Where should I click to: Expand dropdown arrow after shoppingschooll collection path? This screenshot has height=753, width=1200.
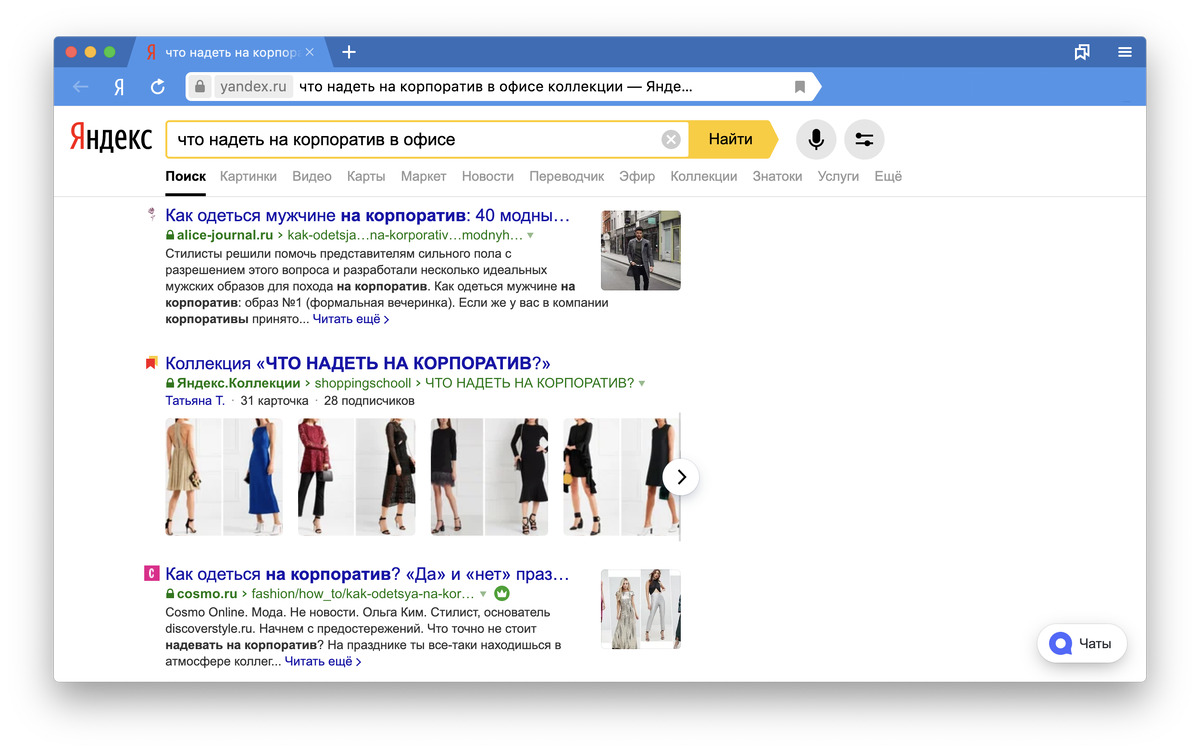(x=642, y=383)
